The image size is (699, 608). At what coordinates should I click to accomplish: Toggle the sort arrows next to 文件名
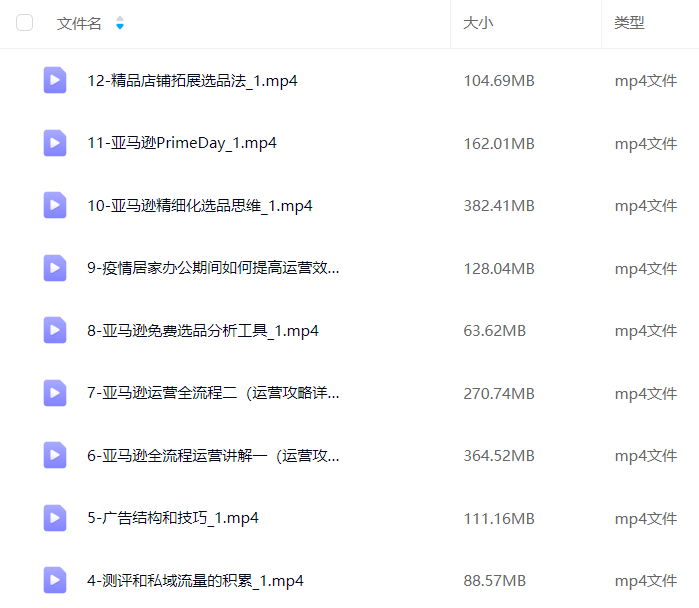pos(119,23)
